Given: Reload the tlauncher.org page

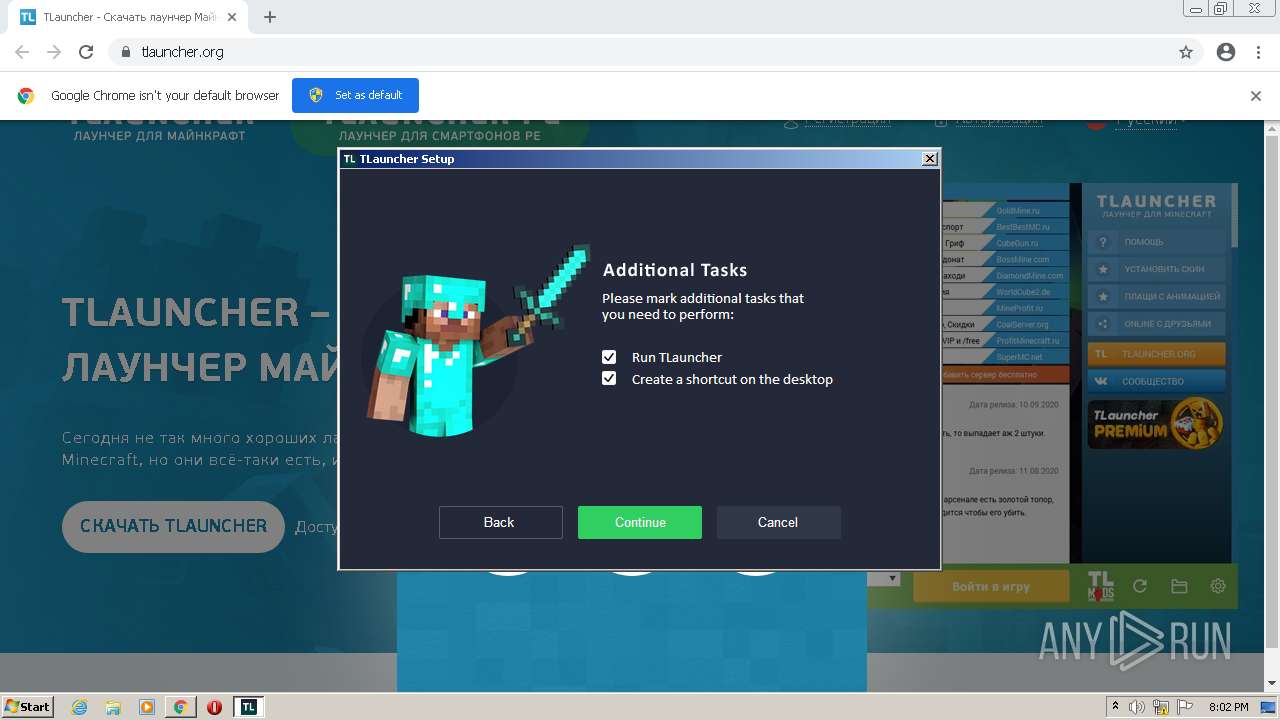Looking at the screenshot, I should (x=86, y=52).
